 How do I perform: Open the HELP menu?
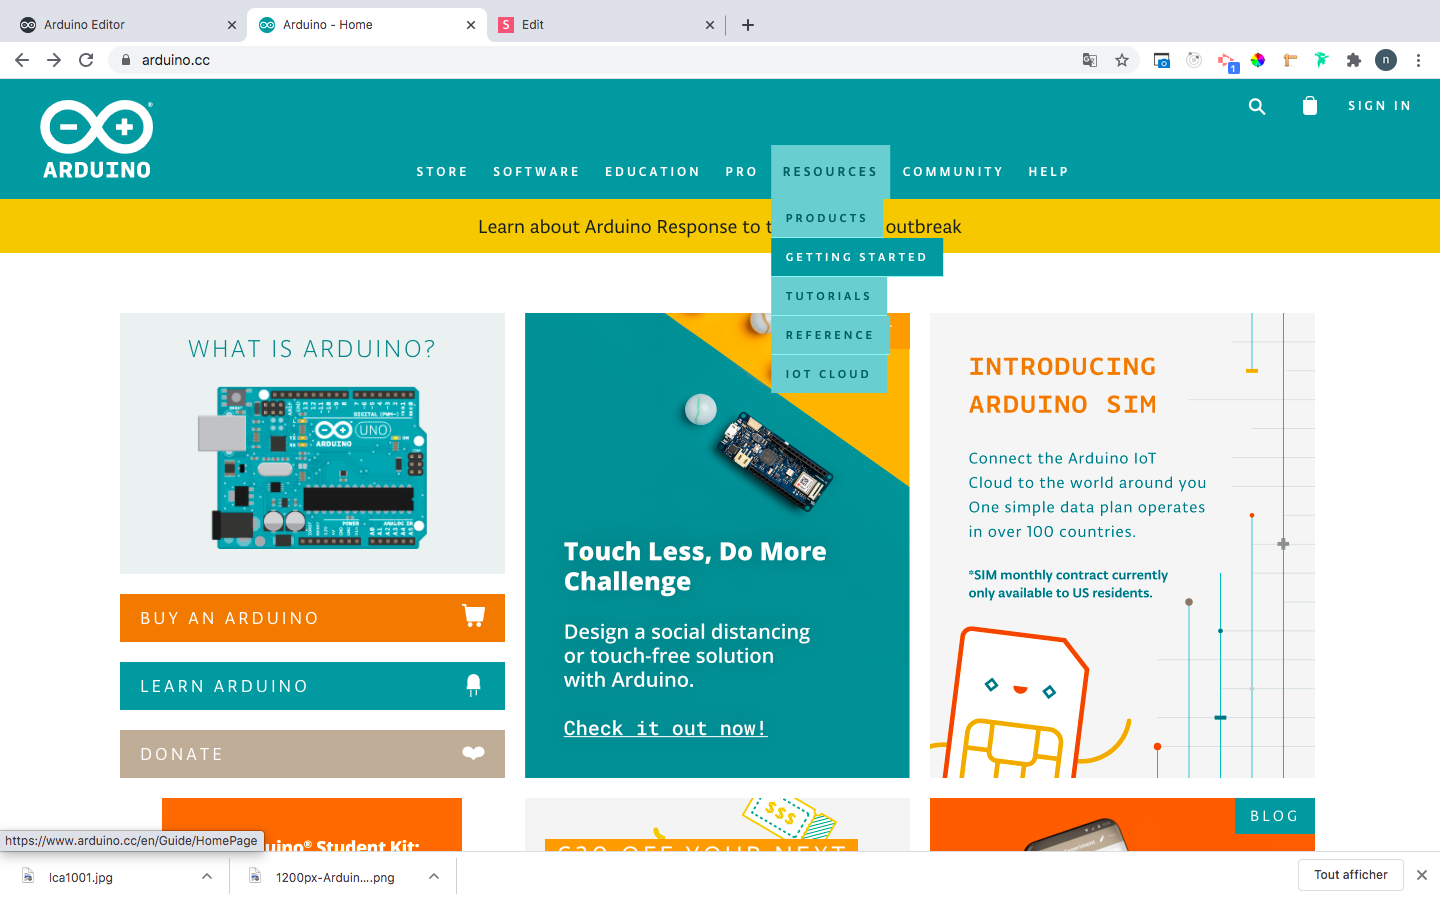pyautogui.click(x=1048, y=172)
